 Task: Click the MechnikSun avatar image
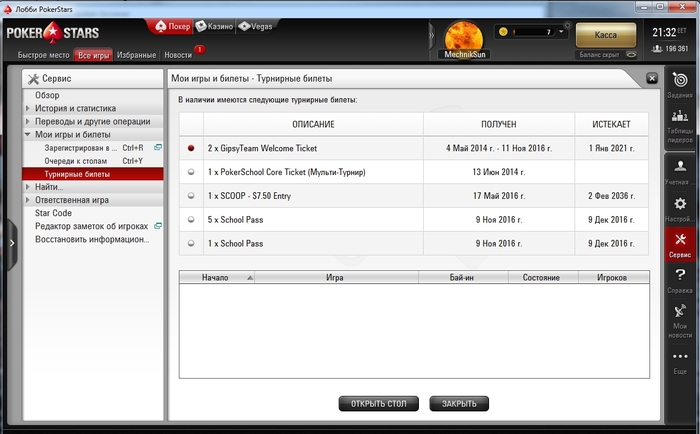[463, 39]
